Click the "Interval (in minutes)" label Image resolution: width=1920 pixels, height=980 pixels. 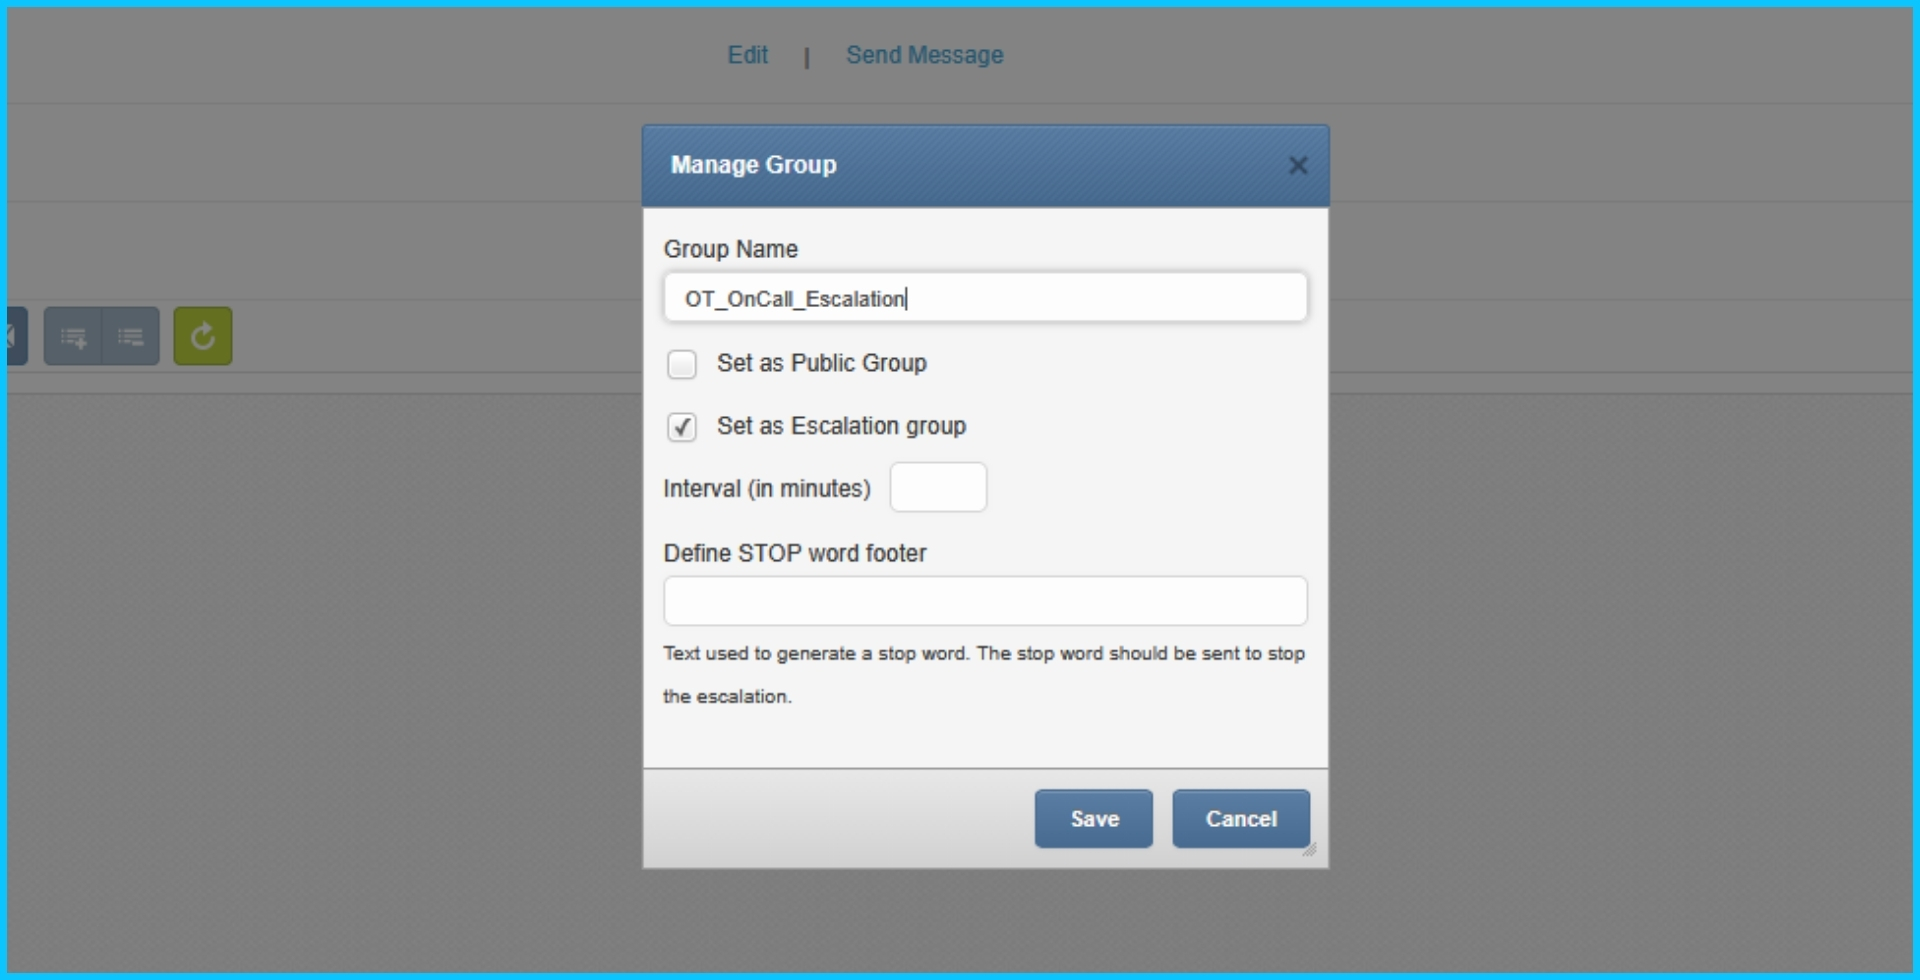[767, 489]
